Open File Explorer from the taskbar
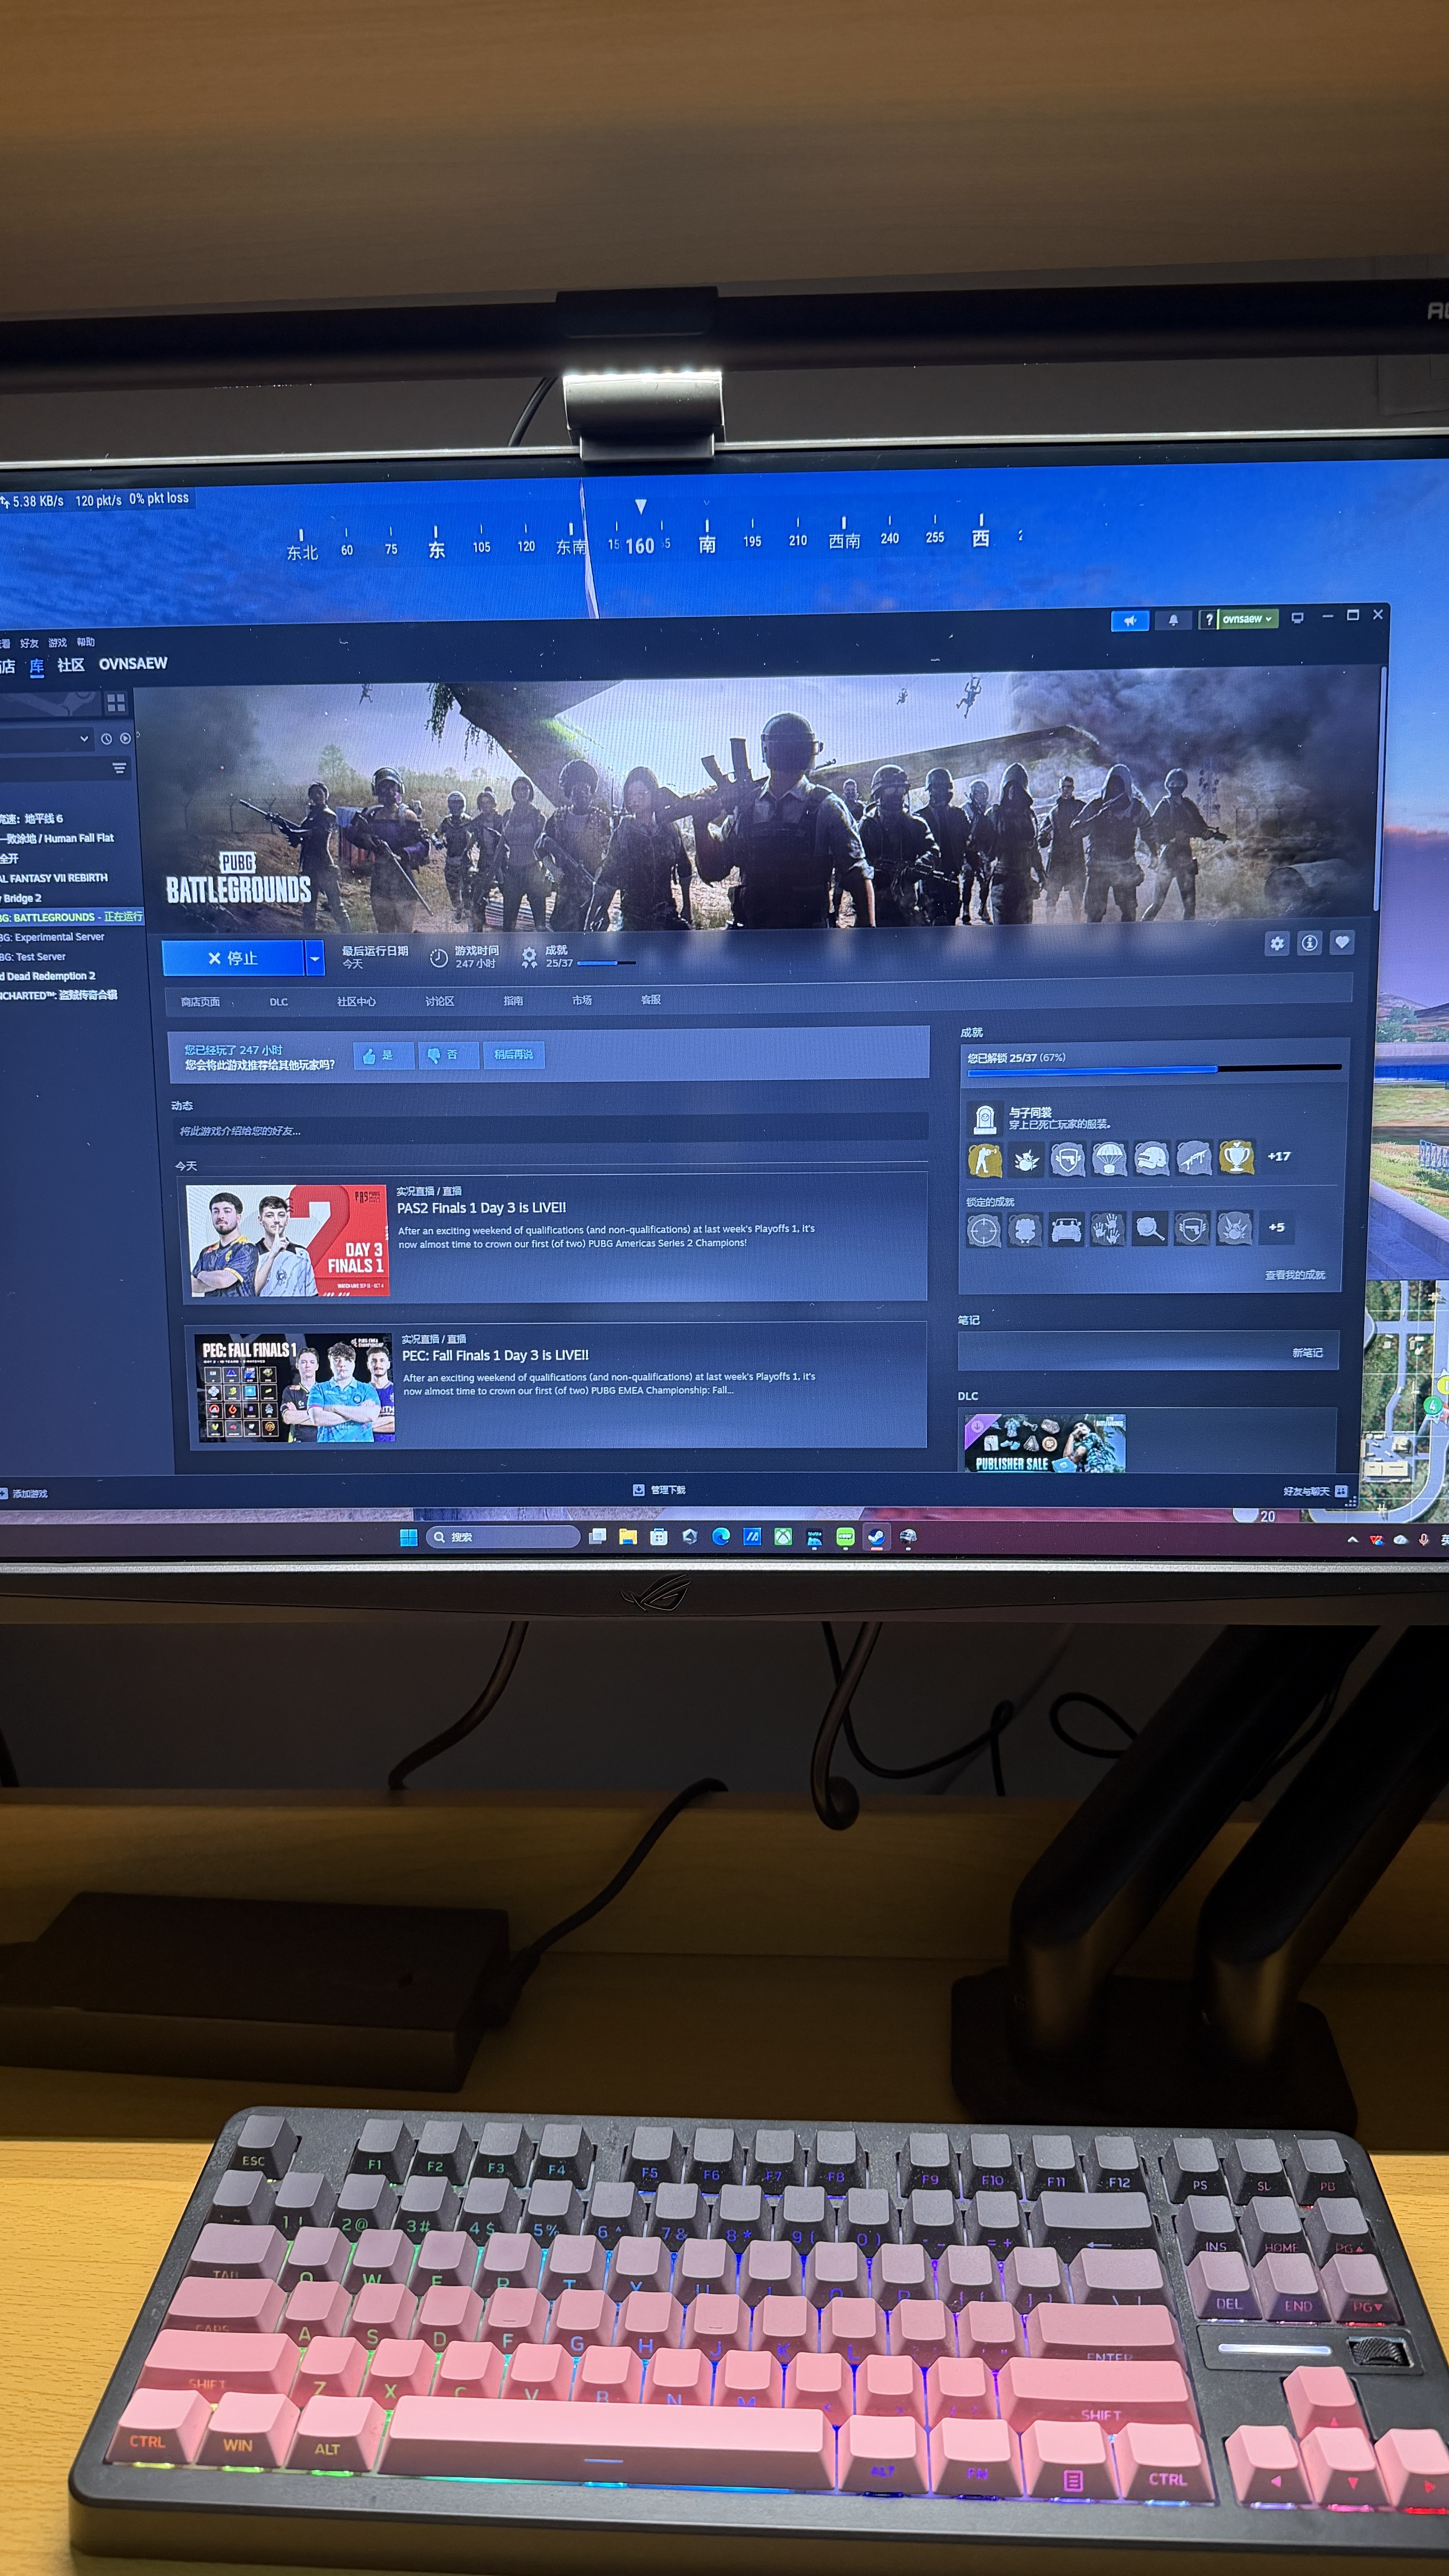The height and width of the screenshot is (2576, 1449). tap(628, 1537)
